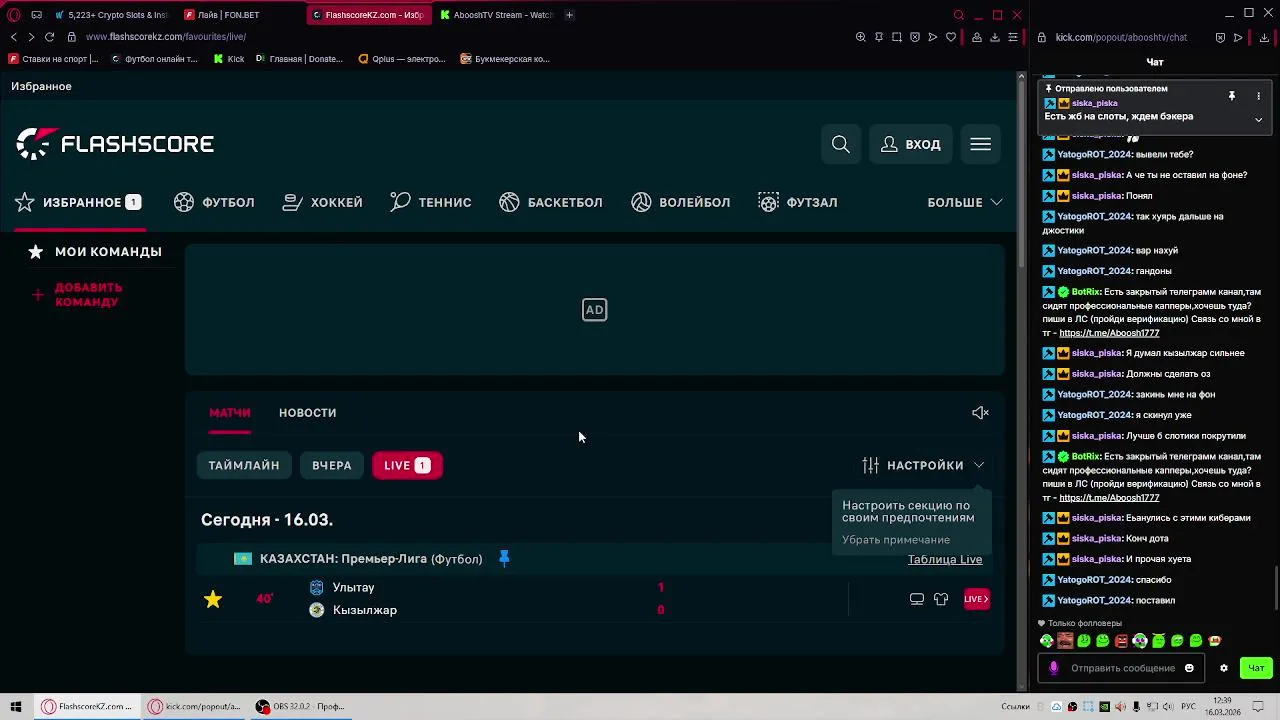Switch the РУС keyboard language indicator
Viewport: 1280px width, 720px height.
[x=1190, y=706]
